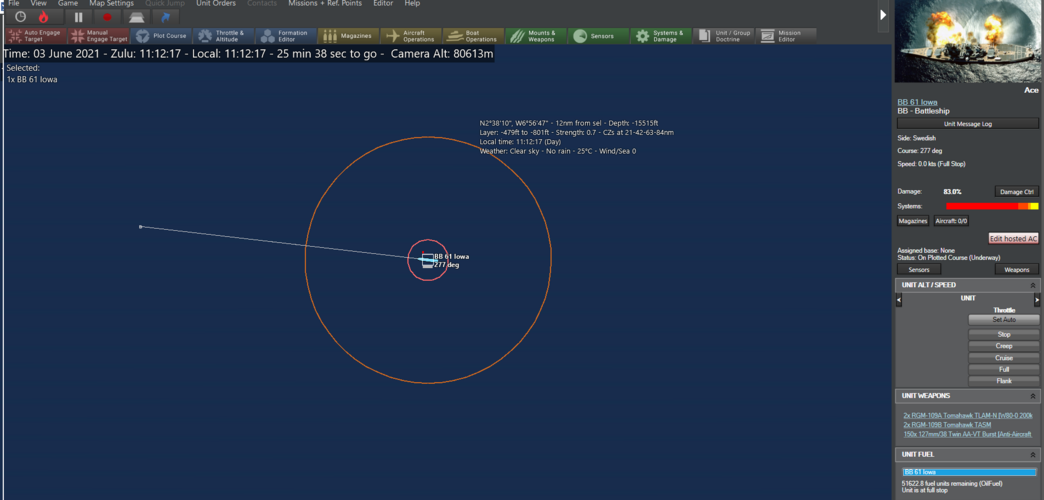
Task: Open the Map Settings menu
Action: point(111,3)
